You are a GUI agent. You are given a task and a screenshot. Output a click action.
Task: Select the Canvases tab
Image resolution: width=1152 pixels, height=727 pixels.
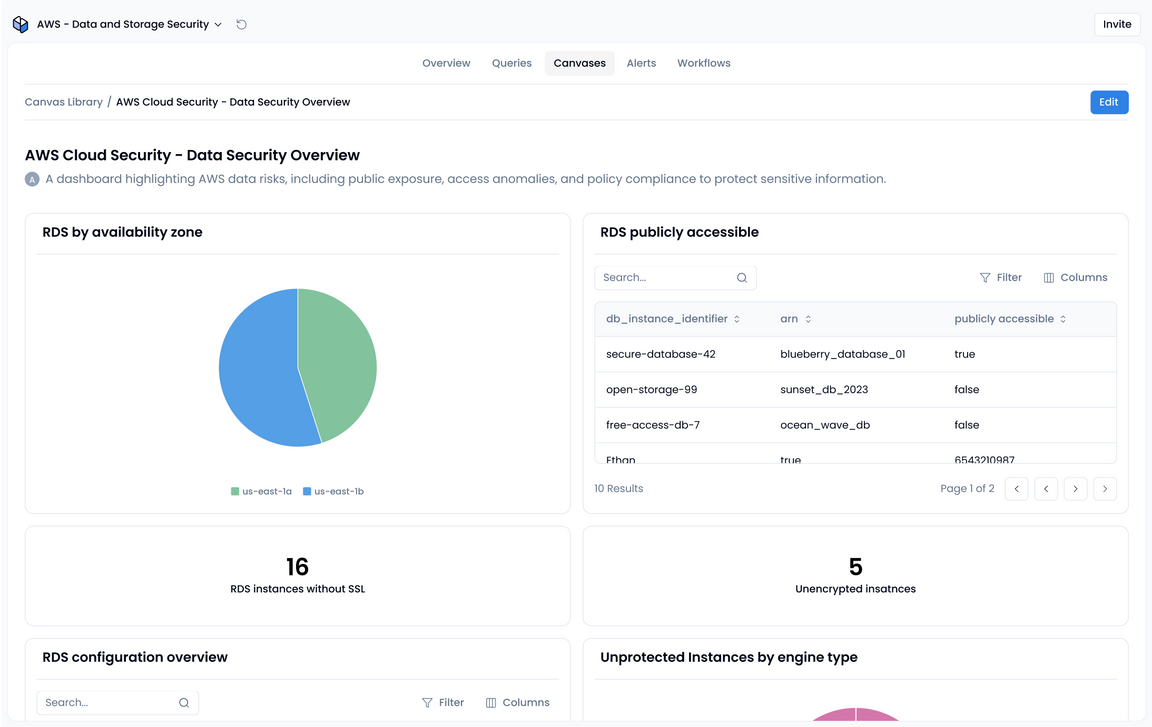(x=580, y=63)
